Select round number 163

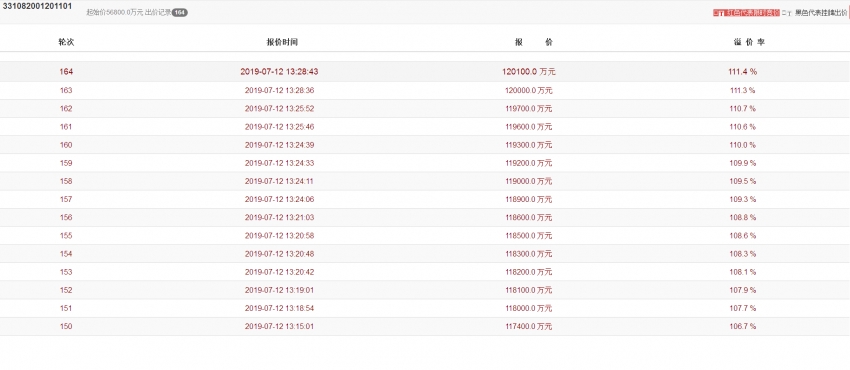pos(66,90)
